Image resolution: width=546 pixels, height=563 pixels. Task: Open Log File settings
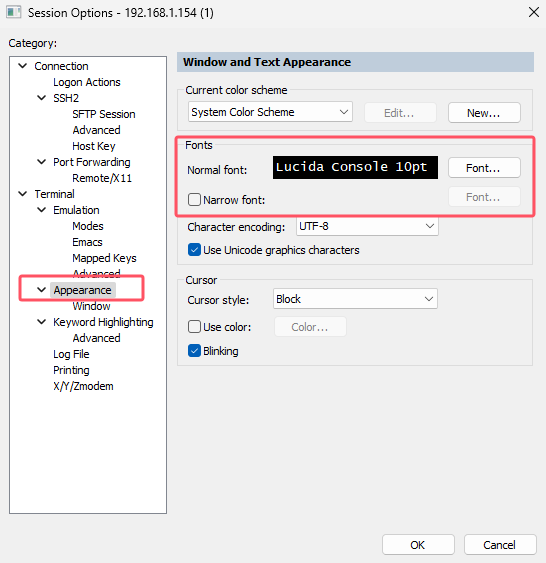click(x=71, y=354)
